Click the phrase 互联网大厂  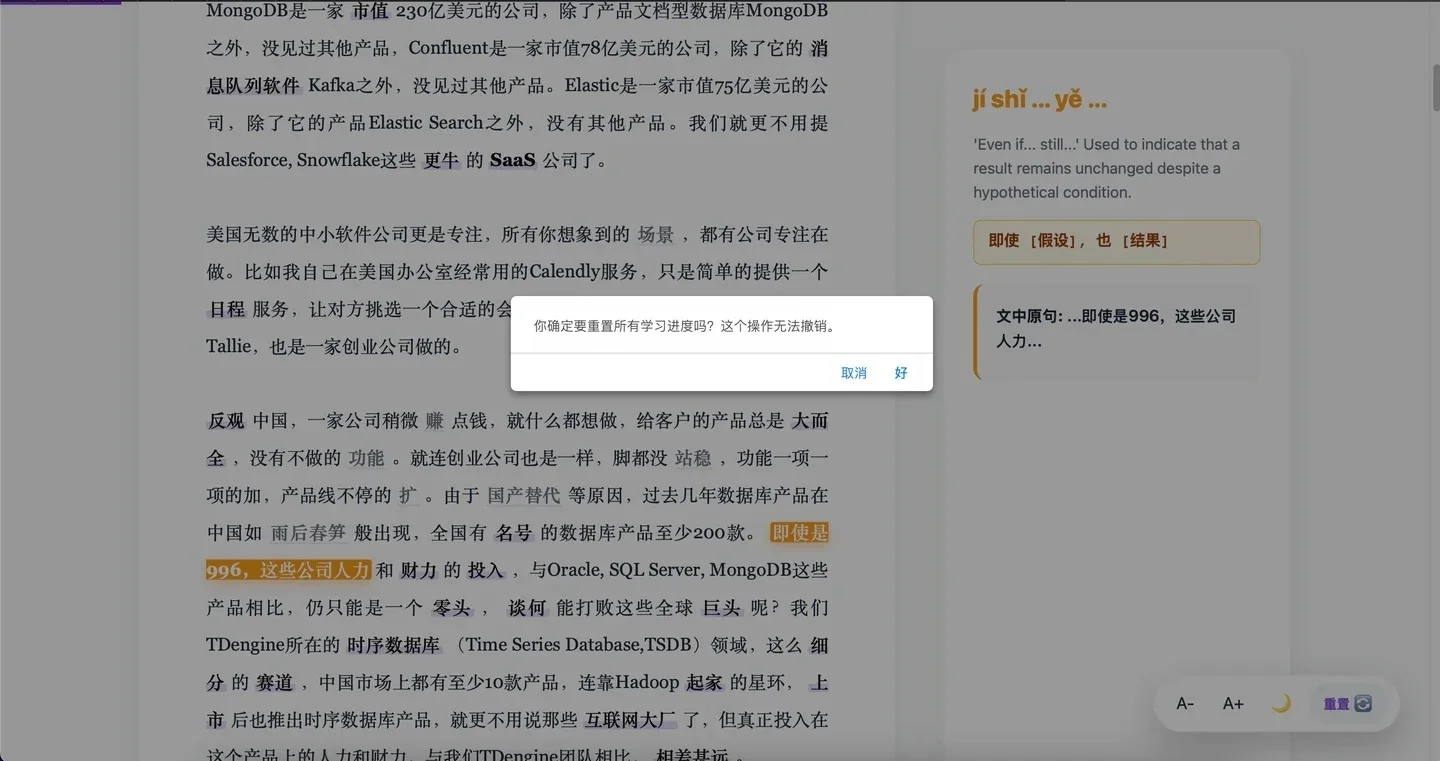pos(631,719)
